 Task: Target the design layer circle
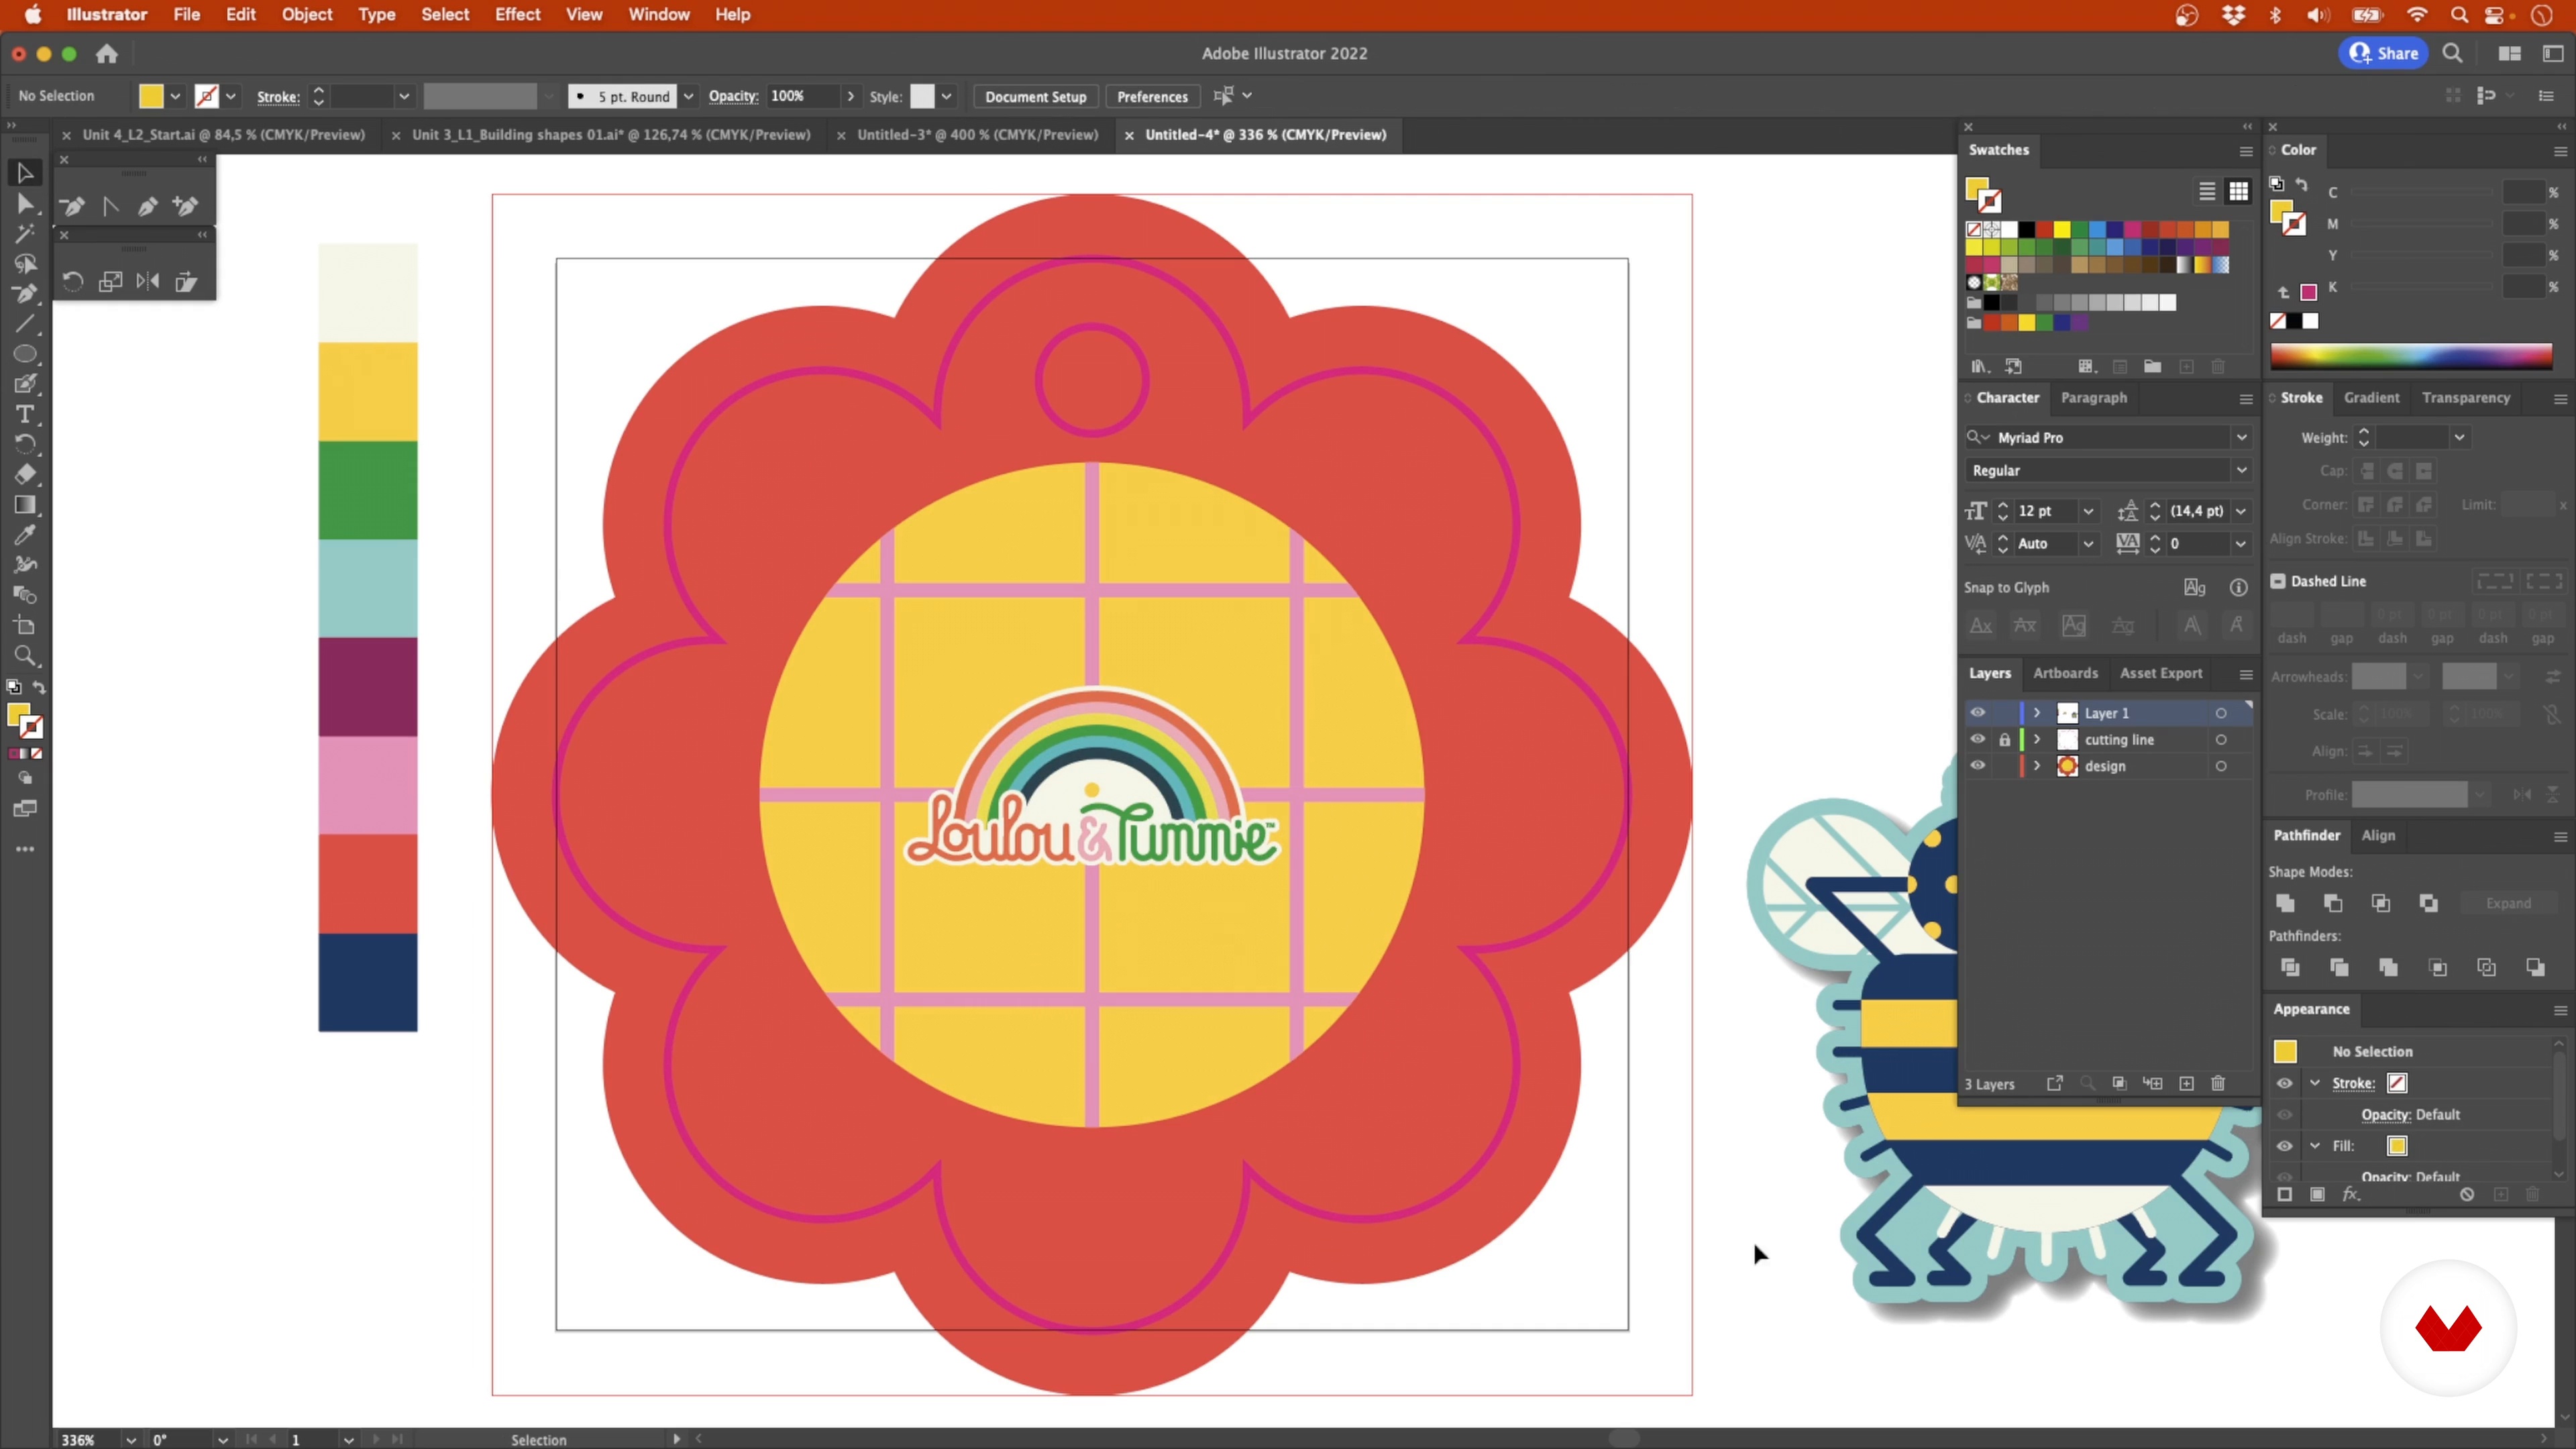pyautogui.click(x=2221, y=766)
